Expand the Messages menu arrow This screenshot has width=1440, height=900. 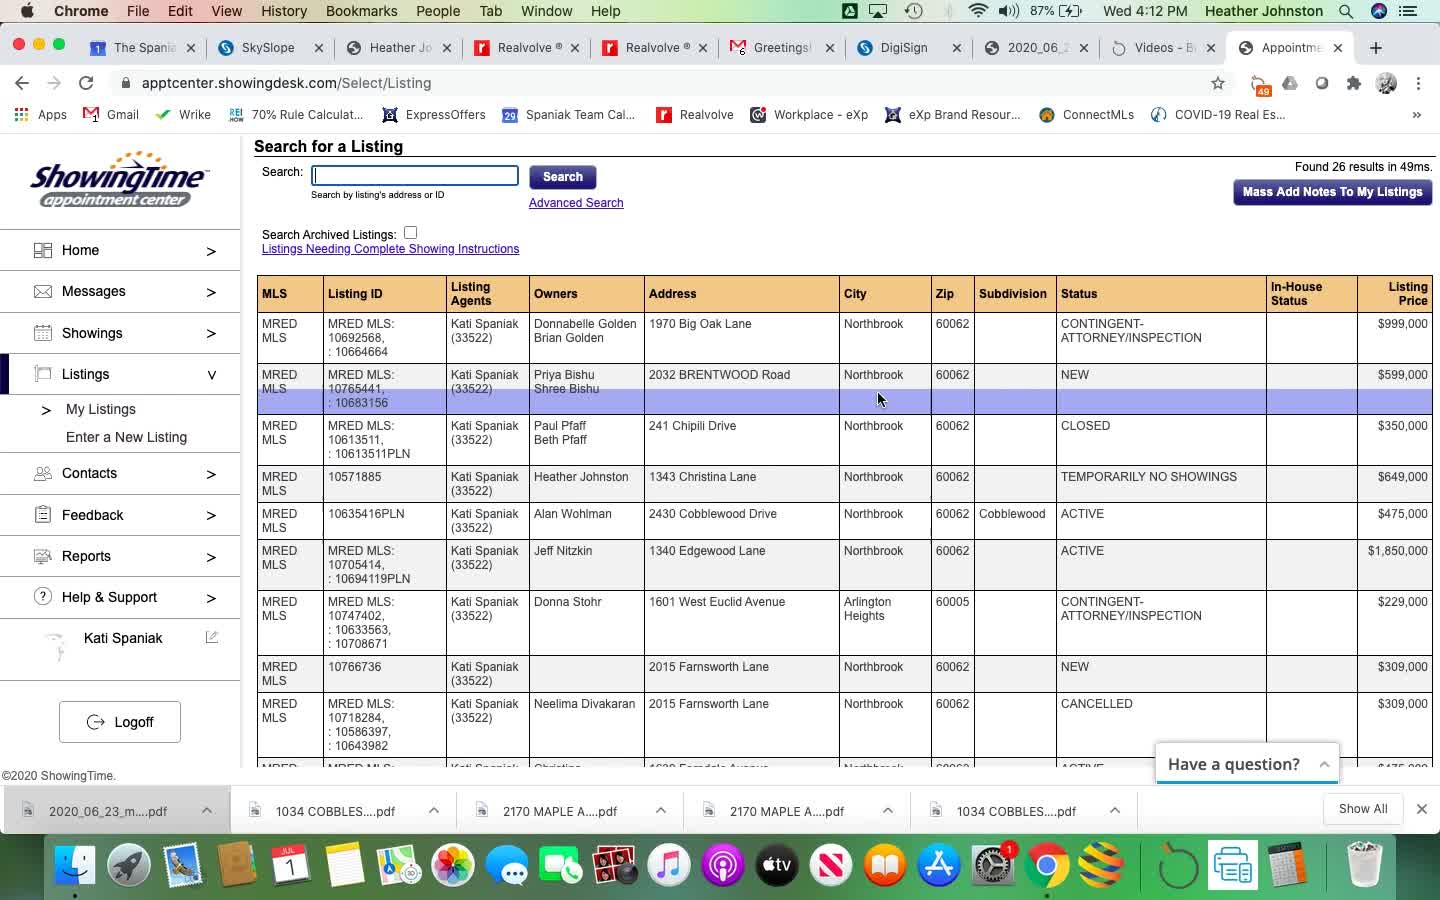[x=211, y=292]
